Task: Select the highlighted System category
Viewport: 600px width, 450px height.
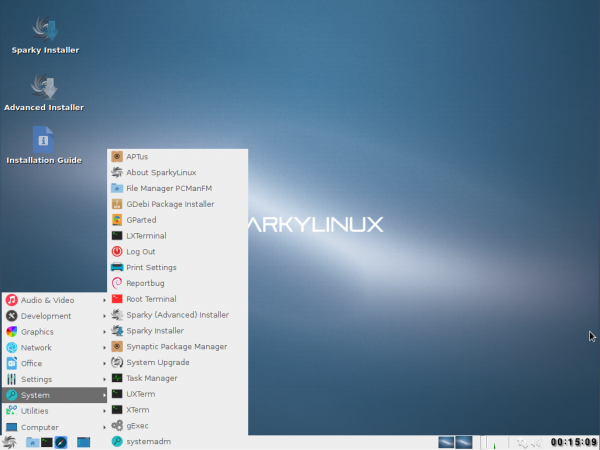Action: [55, 395]
